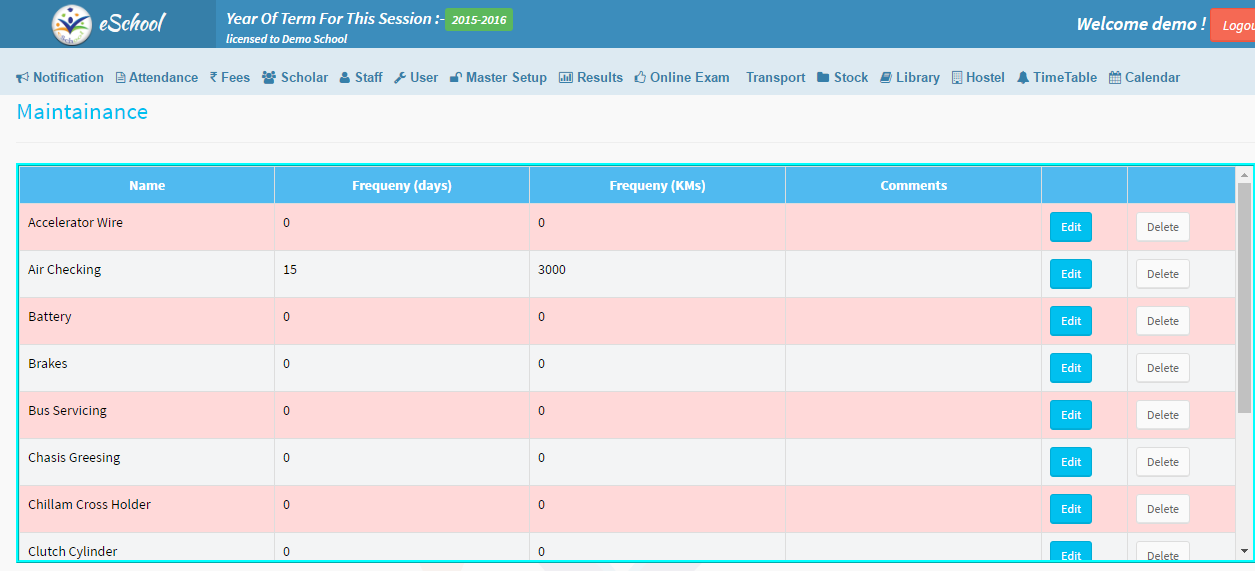Image resolution: width=1255 pixels, height=571 pixels.
Task: Go to the Library menu
Action: 909,78
